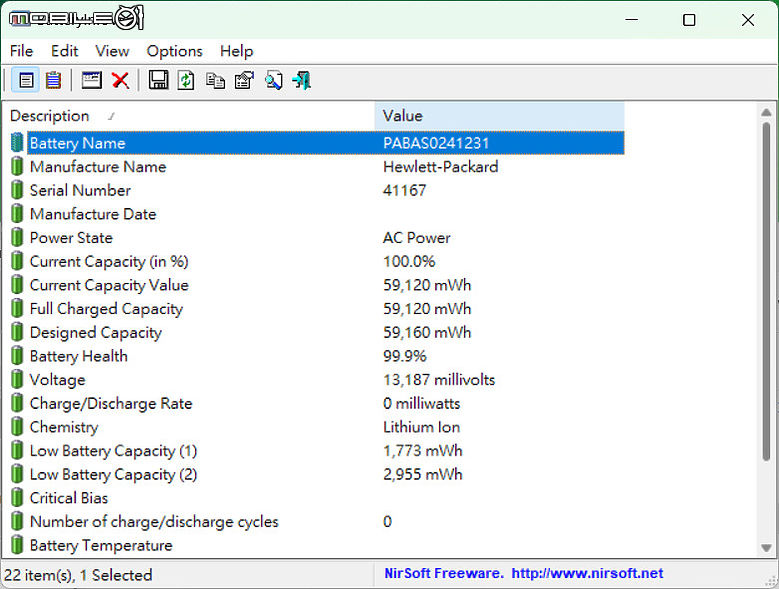Click battery icon beside Voltage
Image resolution: width=779 pixels, height=589 pixels.
point(17,379)
